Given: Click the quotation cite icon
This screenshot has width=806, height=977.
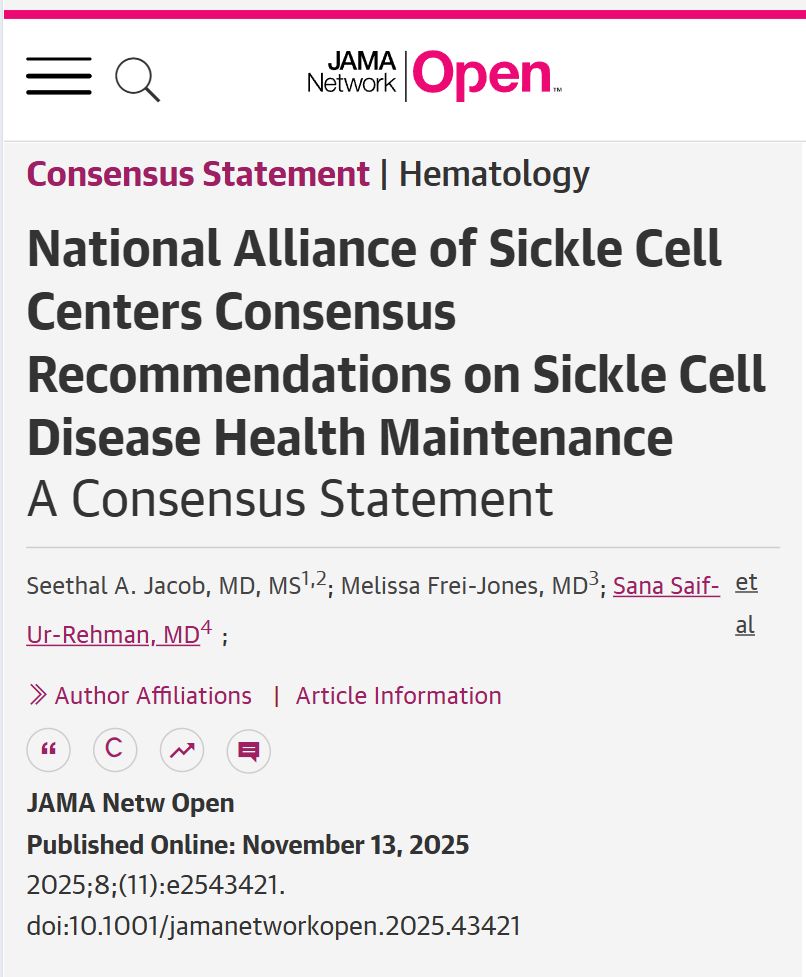Looking at the screenshot, I should 48,750.
